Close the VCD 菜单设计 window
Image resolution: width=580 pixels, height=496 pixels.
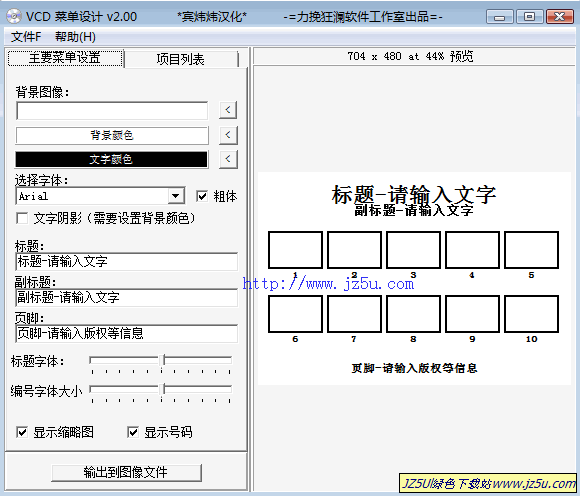tap(560, 17)
